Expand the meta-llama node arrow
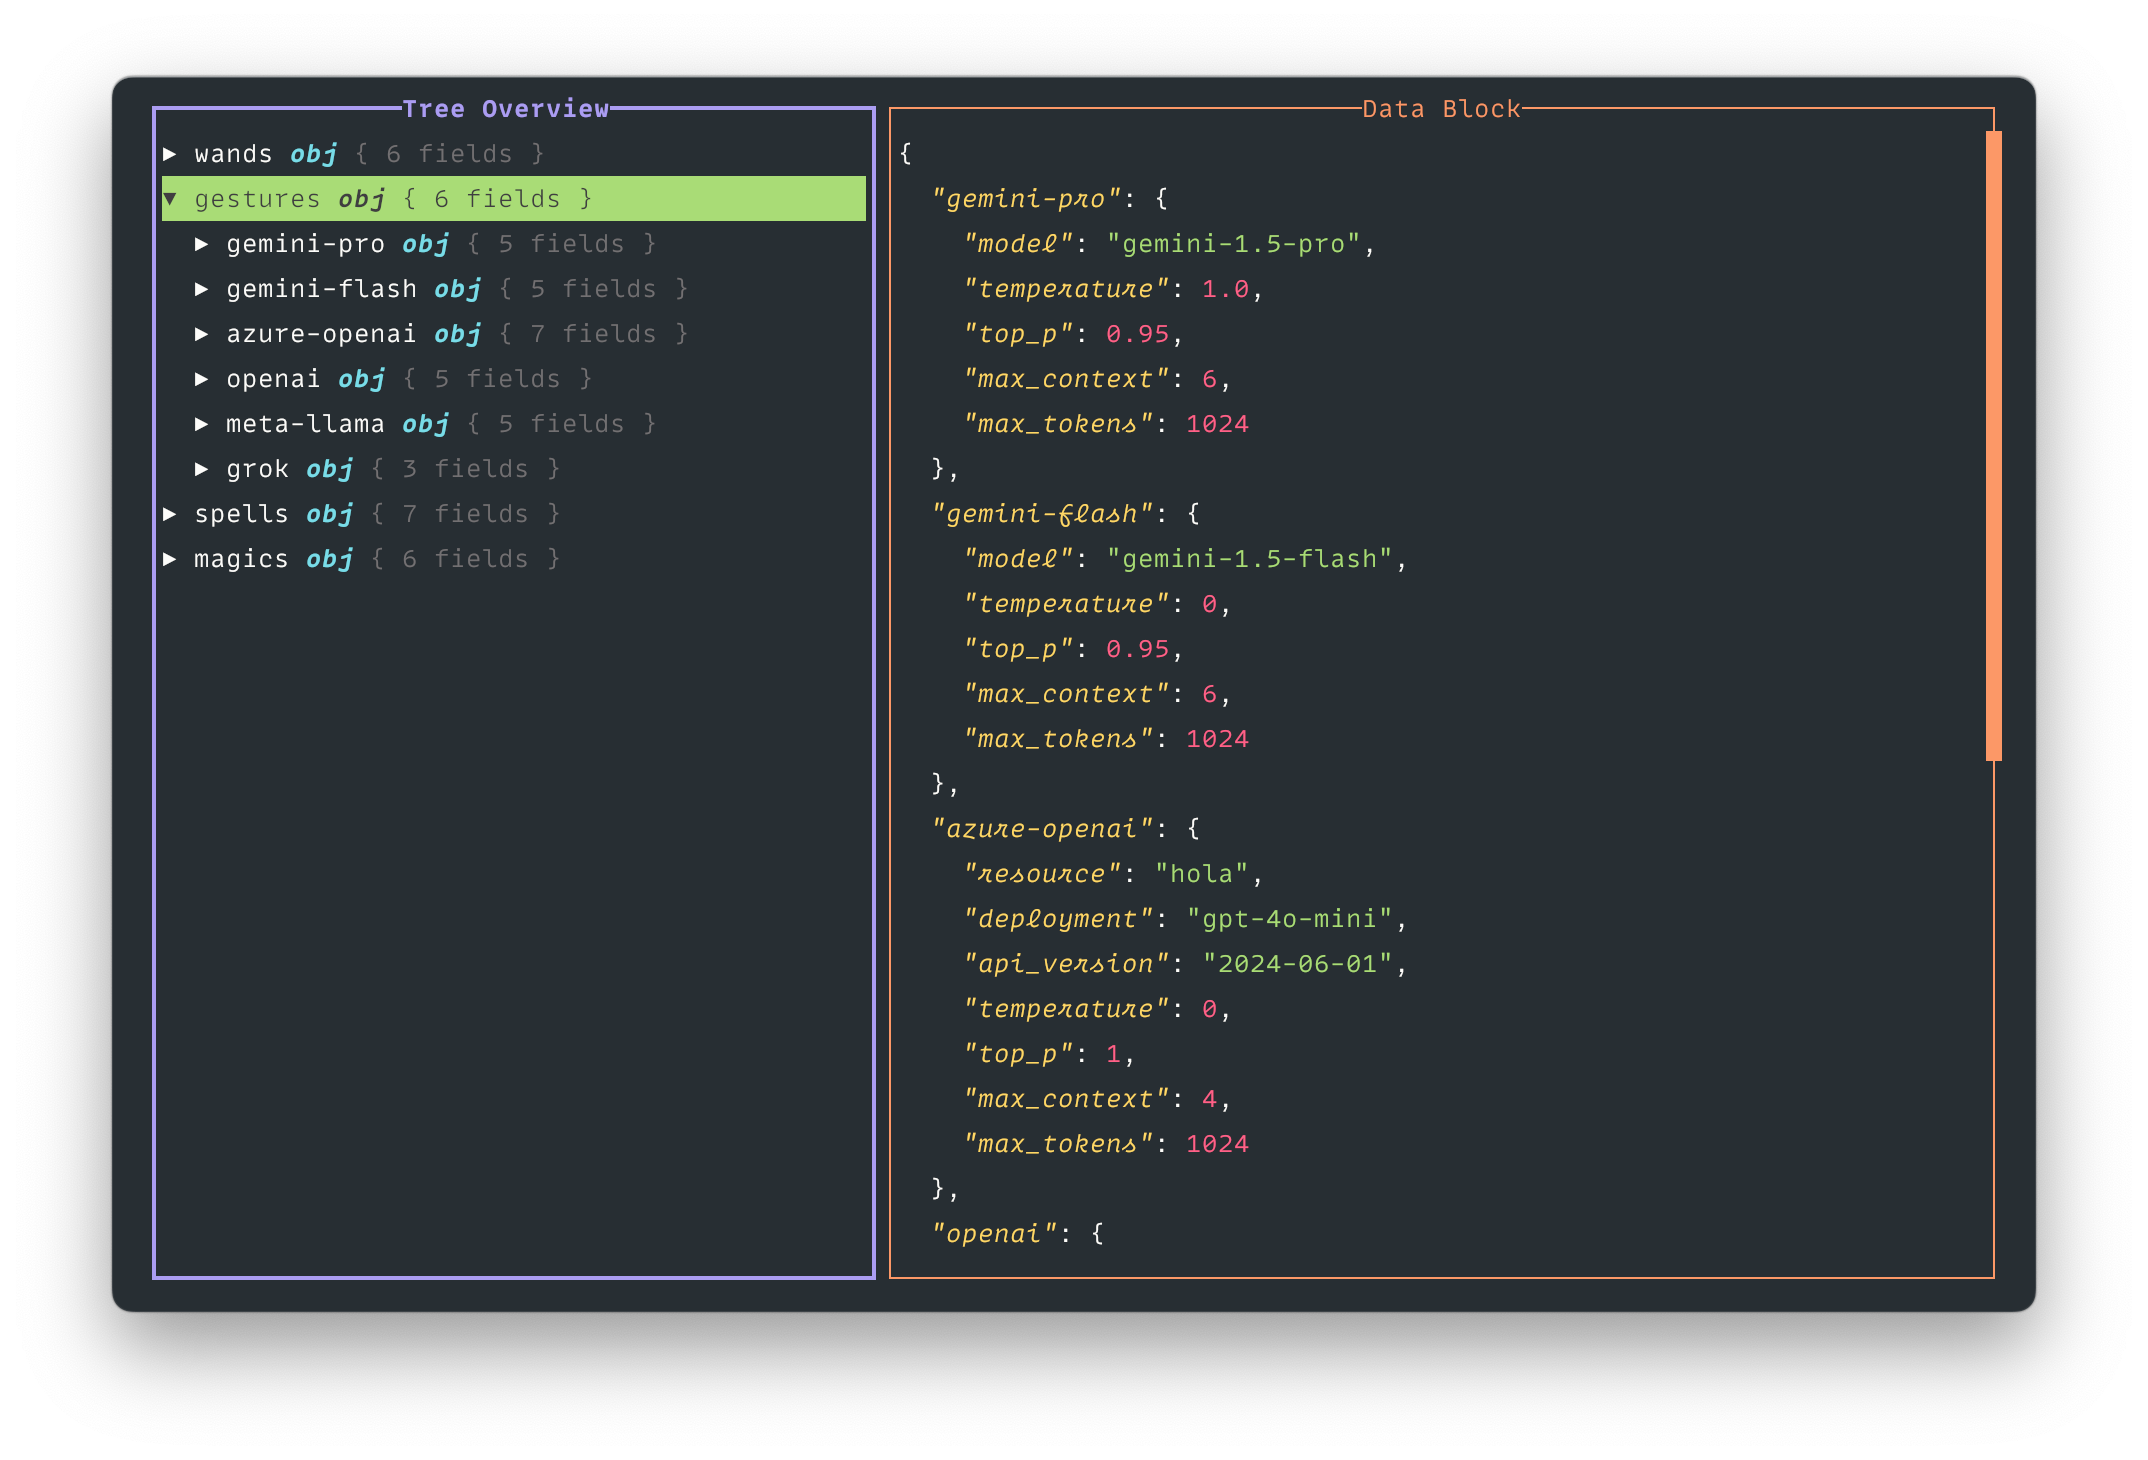Image resolution: width=2148 pixels, height=1460 pixels. pos(202,424)
